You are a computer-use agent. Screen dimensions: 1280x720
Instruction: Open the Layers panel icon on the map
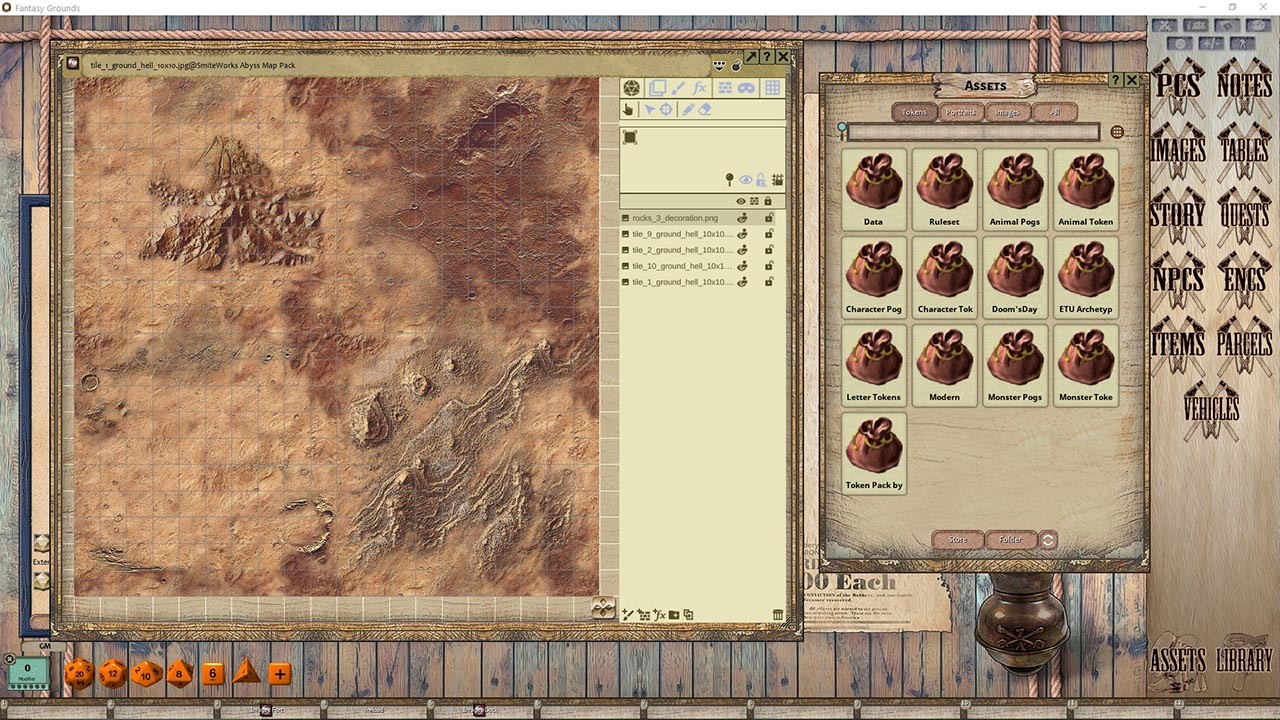[657, 88]
